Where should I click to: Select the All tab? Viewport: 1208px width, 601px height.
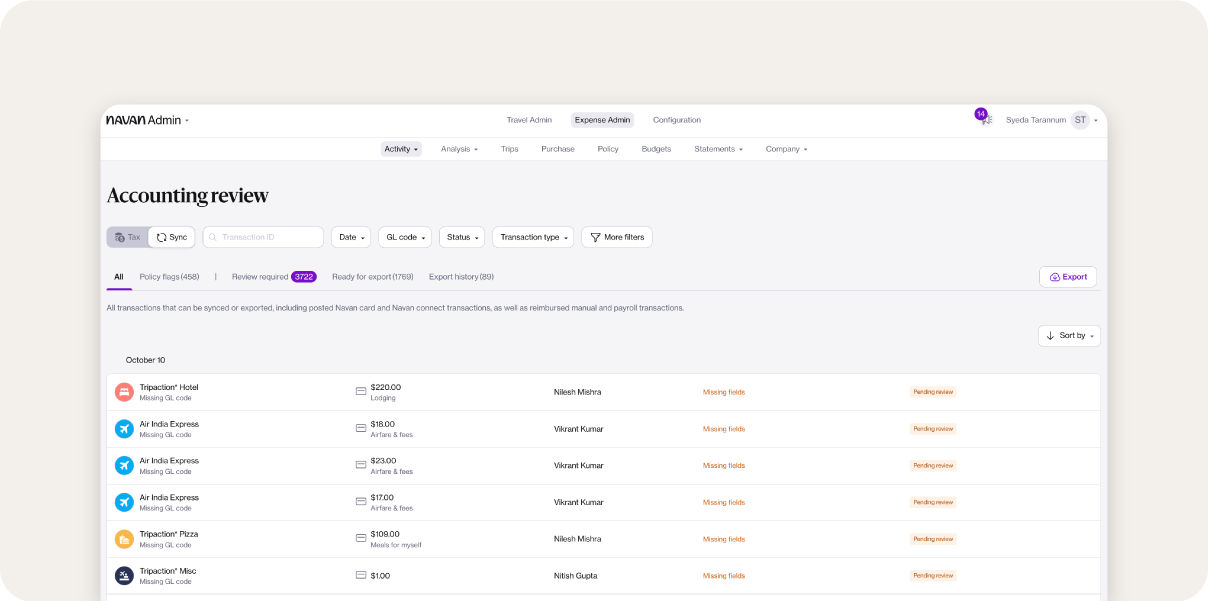[x=119, y=277]
